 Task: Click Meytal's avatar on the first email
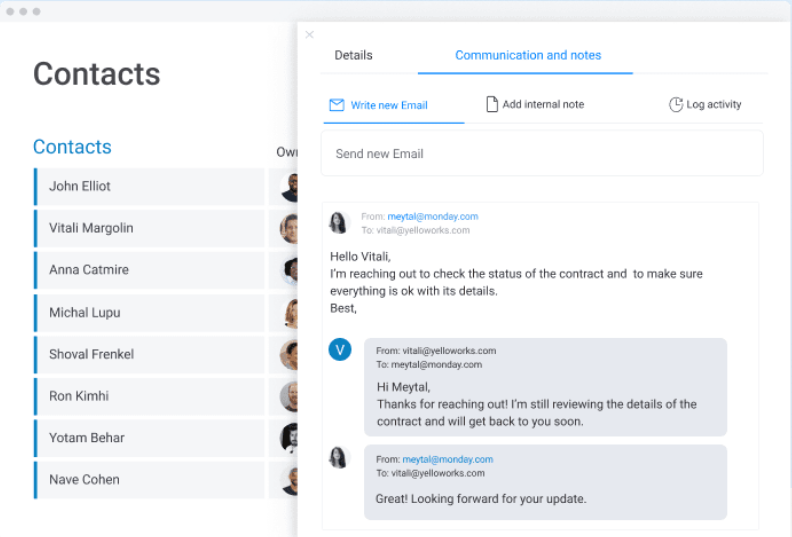click(338, 223)
